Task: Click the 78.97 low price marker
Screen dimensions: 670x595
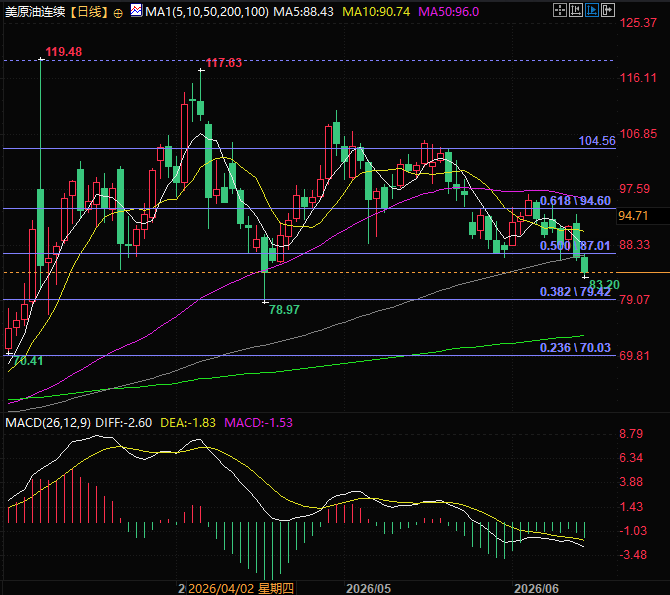Action: pyautogui.click(x=284, y=309)
